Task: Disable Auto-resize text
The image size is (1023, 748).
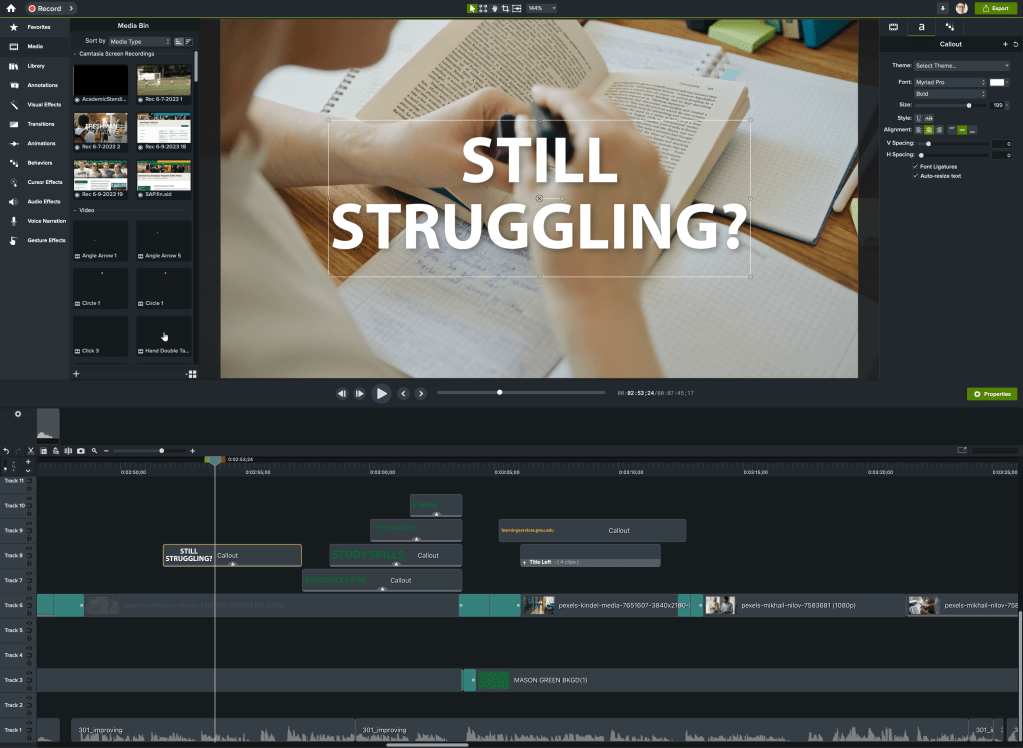Action: pyautogui.click(x=915, y=177)
